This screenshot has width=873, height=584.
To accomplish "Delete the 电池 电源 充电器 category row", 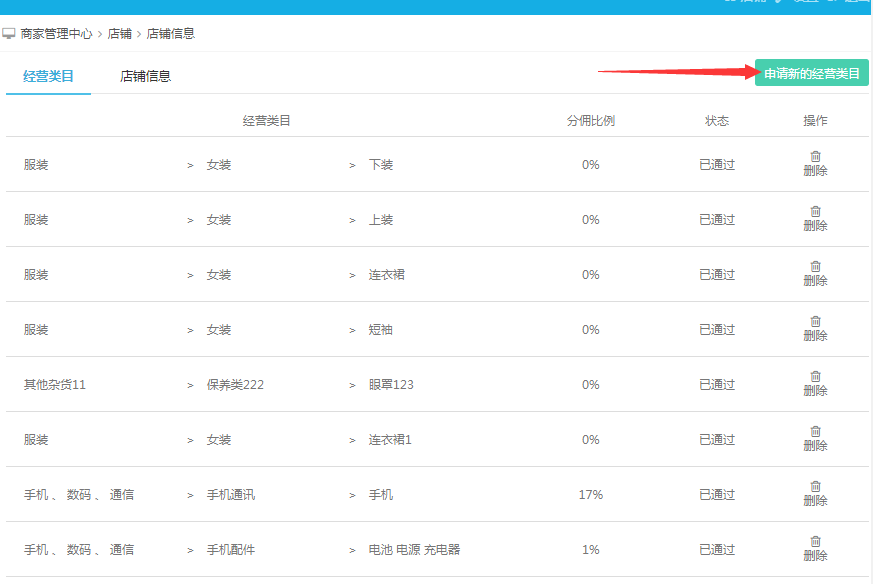I will (x=815, y=542).
